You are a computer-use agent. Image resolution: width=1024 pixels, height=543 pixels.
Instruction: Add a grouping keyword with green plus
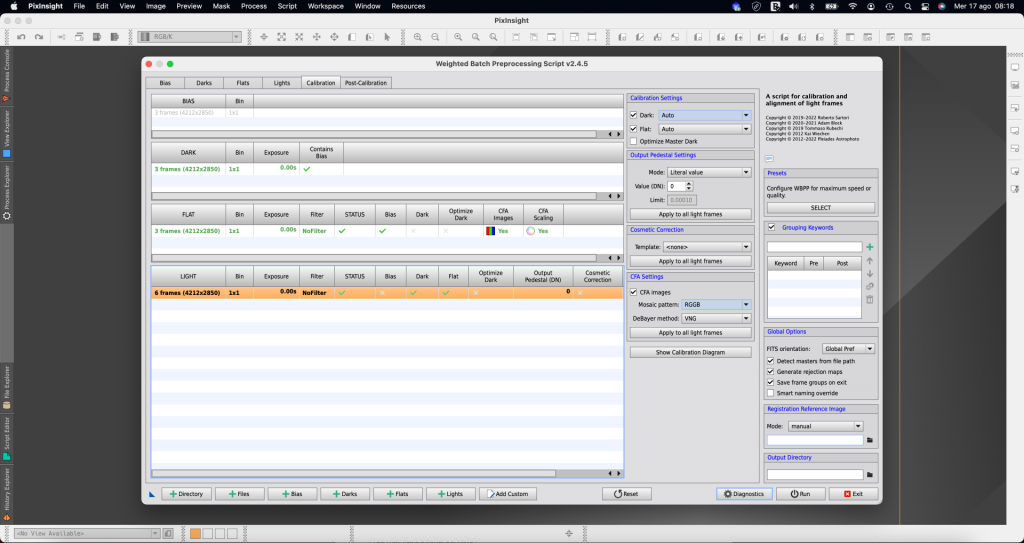pos(870,246)
